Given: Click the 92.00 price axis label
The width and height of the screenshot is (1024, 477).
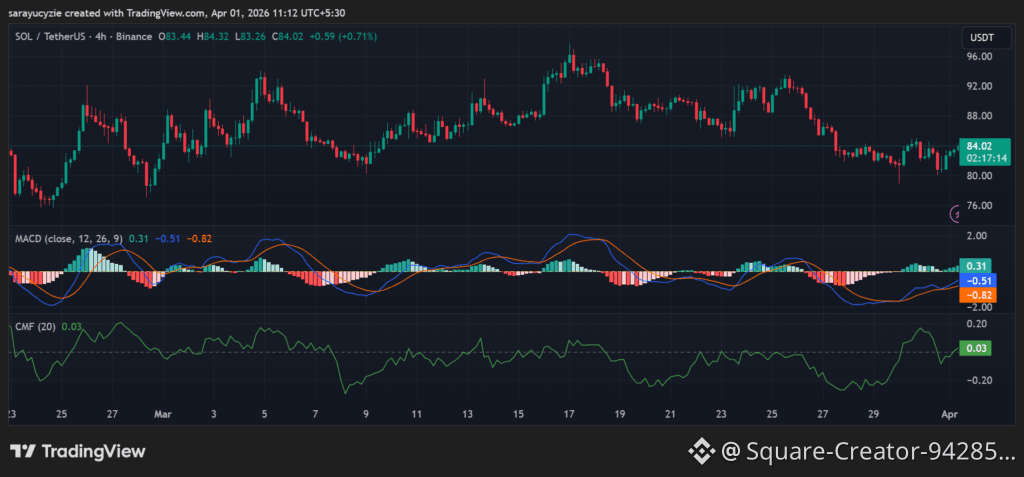Looking at the screenshot, I should click(980, 86).
